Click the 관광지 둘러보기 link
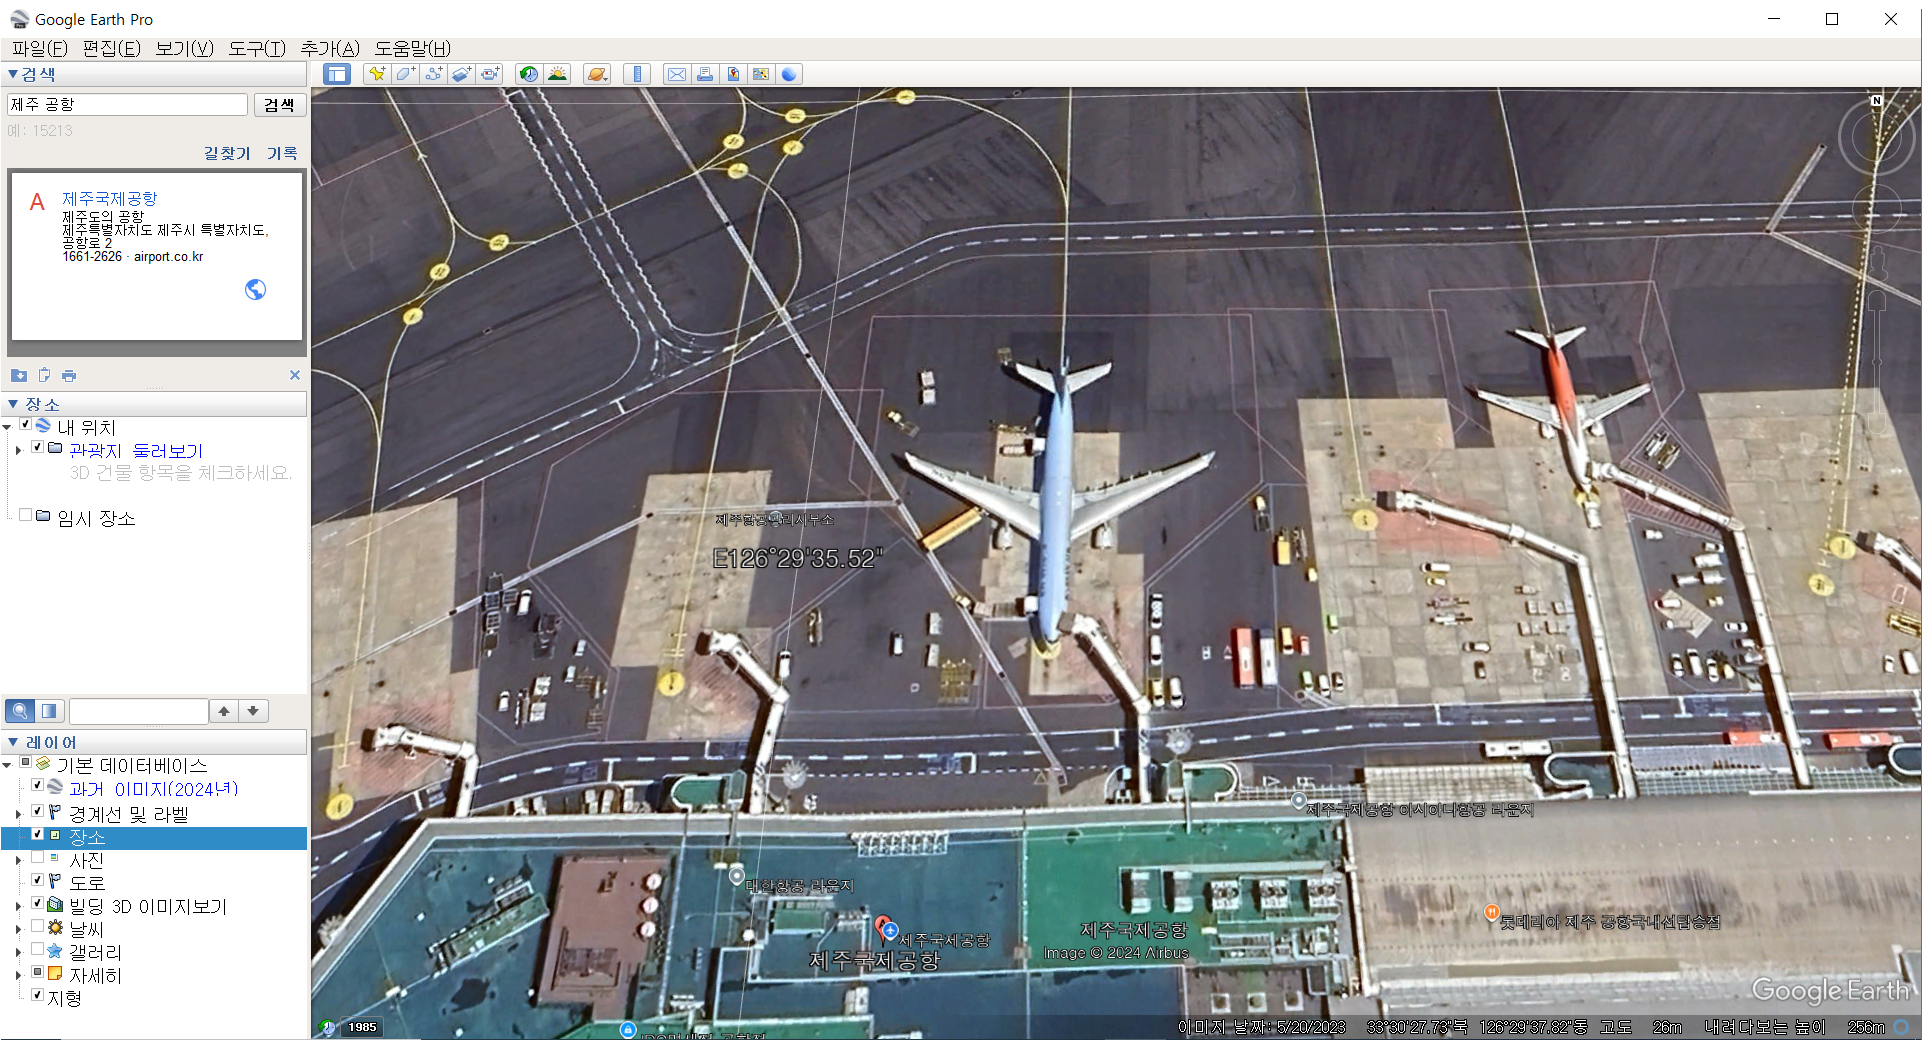The image size is (1922, 1040). pyautogui.click(x=135, y=451)
